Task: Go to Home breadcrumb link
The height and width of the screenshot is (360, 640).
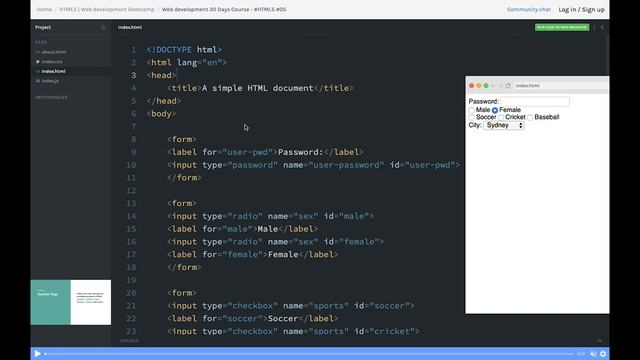Action: (x=44, y=9)
